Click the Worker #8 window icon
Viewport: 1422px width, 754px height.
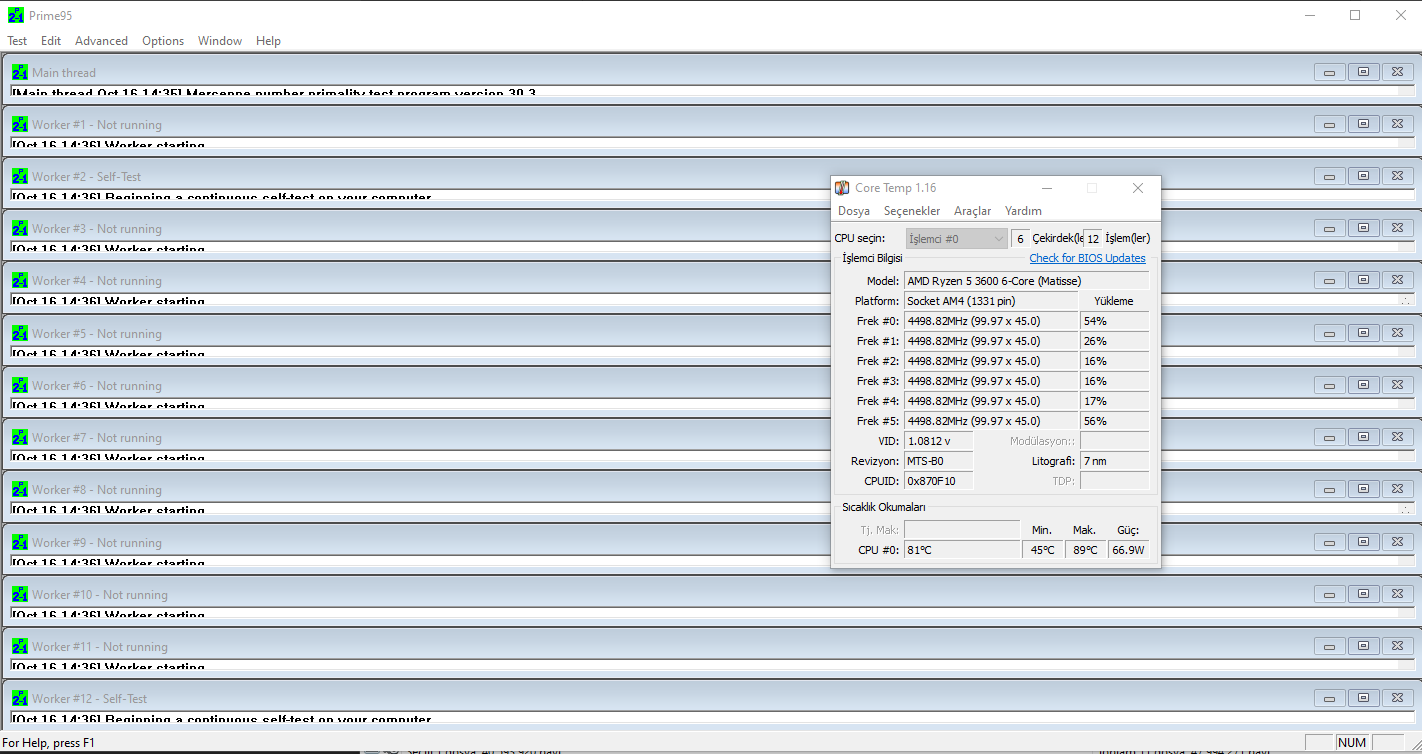[x=20, y=489]
